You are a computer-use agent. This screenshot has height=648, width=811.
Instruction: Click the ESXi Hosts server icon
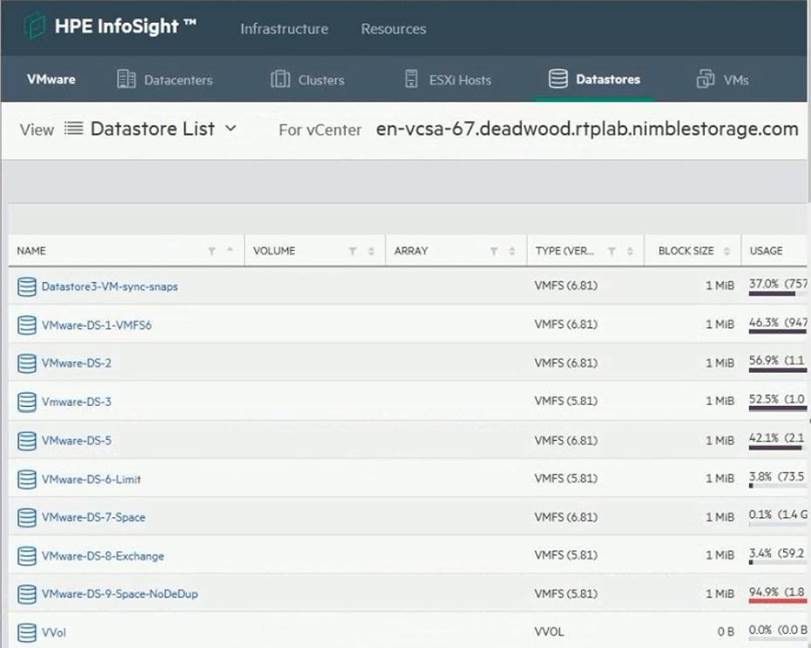411,79
